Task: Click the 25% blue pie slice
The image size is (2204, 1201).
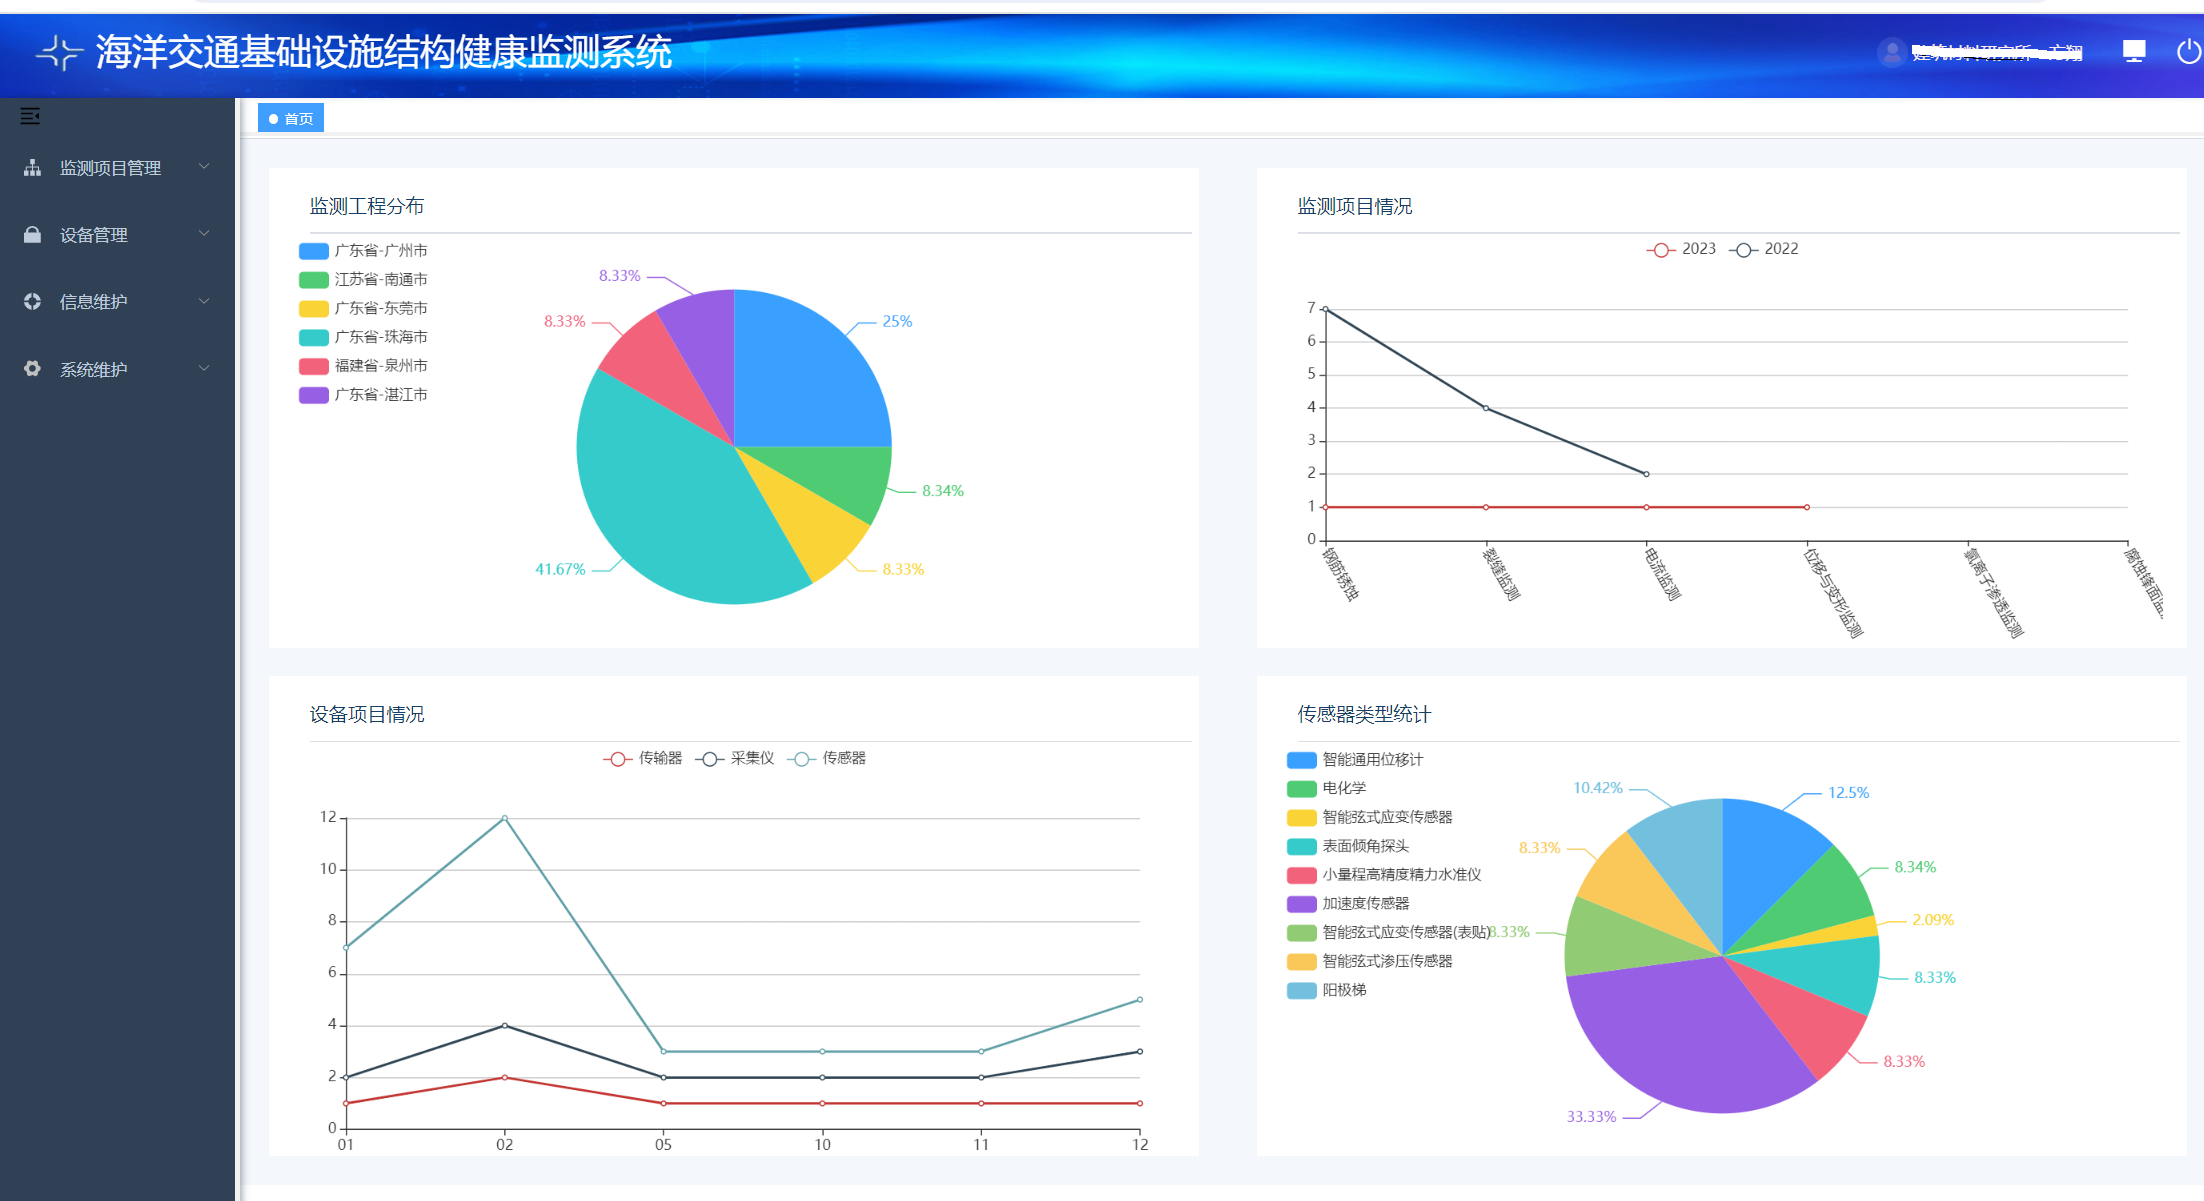Action: point(800,380)
